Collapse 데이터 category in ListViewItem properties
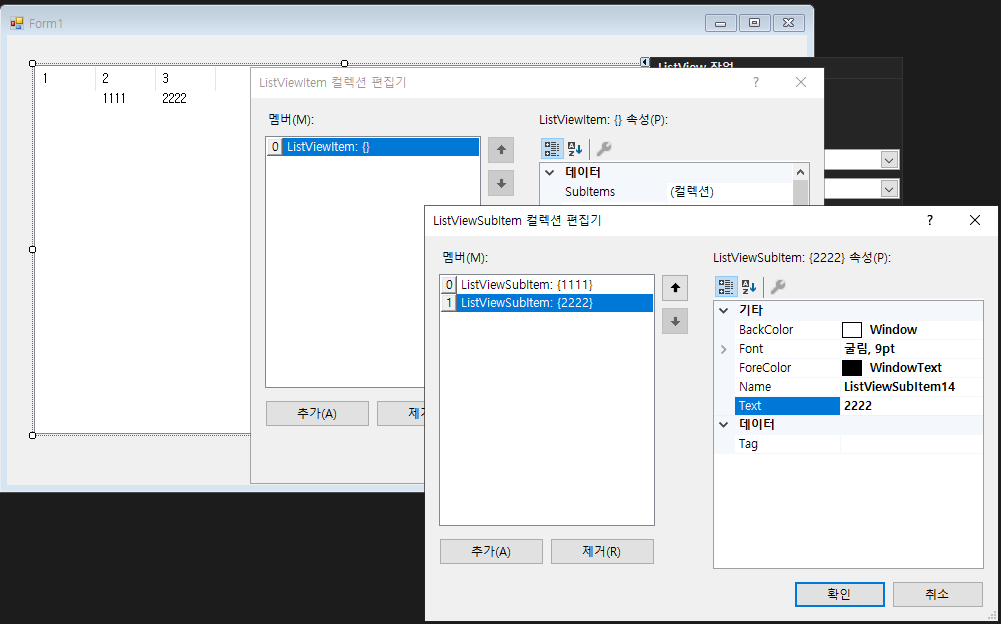 point(550,172)
